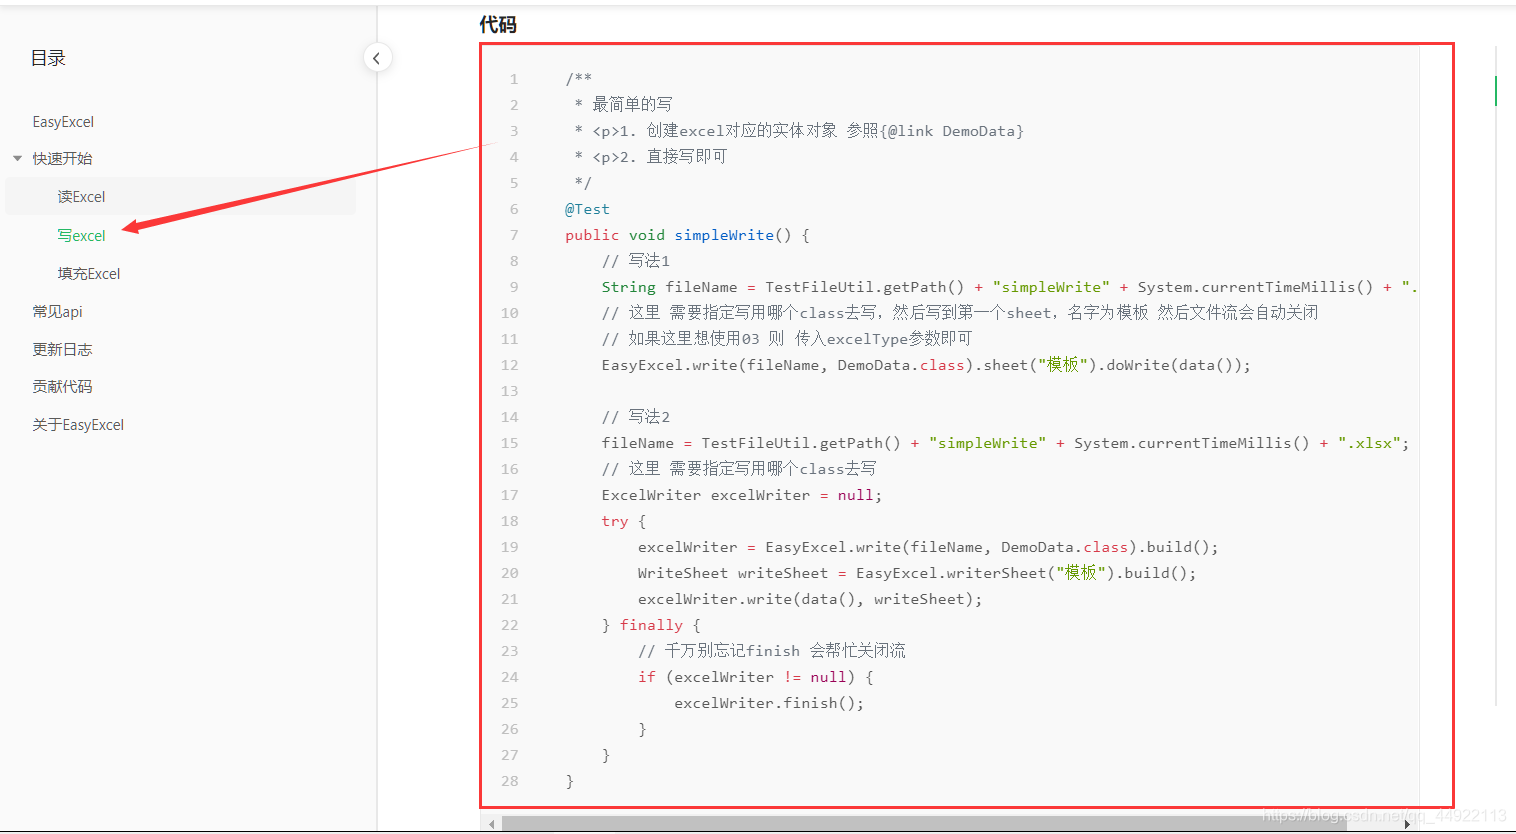Click line number 28 in code
This screenshot has height=834, width=1516.
[510, 781]
